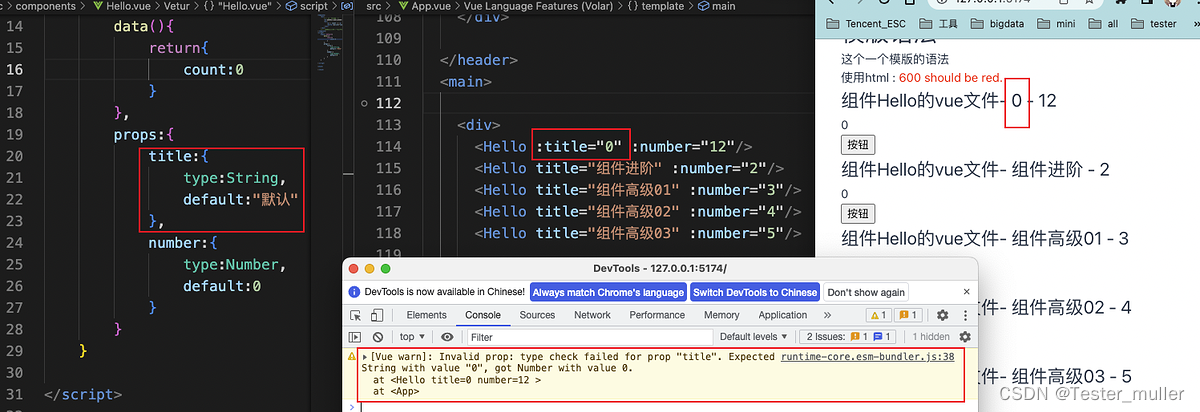Screen dimensions: 1200x412
Task: Switch to the Sources tab
Action: [537, 315]
